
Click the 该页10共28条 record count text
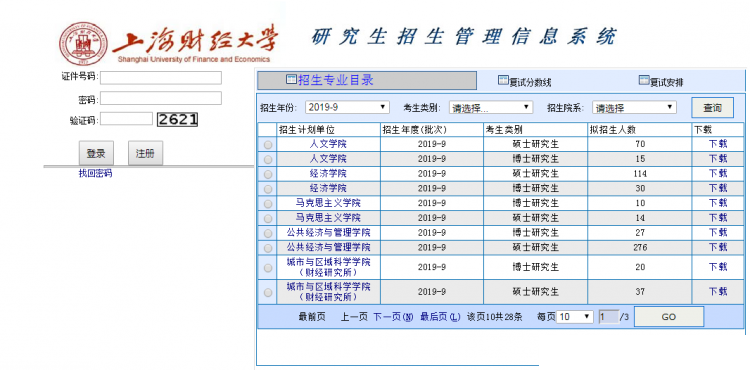[x=495, y=316]
